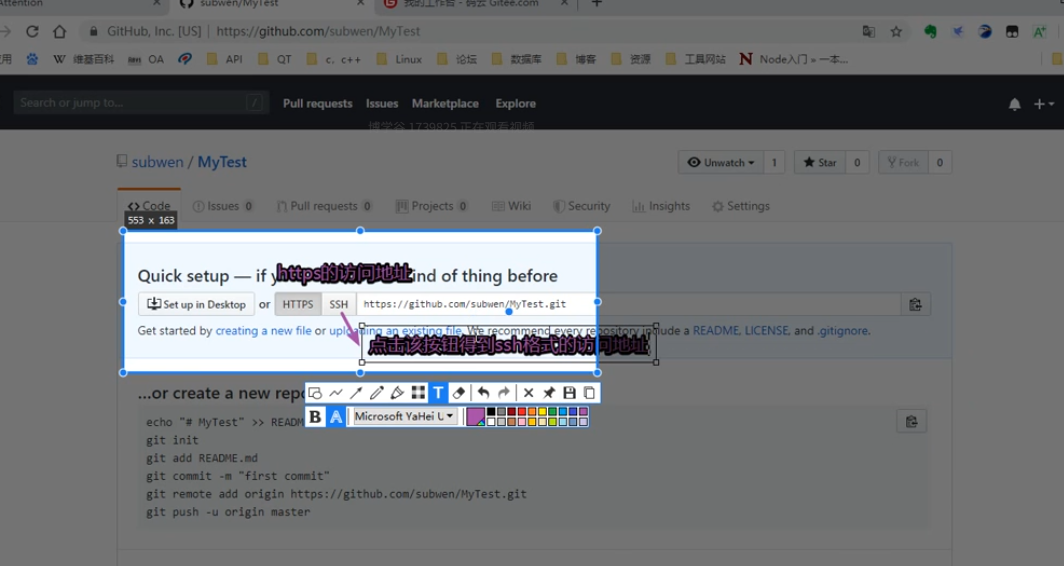Pick the yellow color swatch
The height and width of the screenshot is (566, 1064).
click(542, 411)
